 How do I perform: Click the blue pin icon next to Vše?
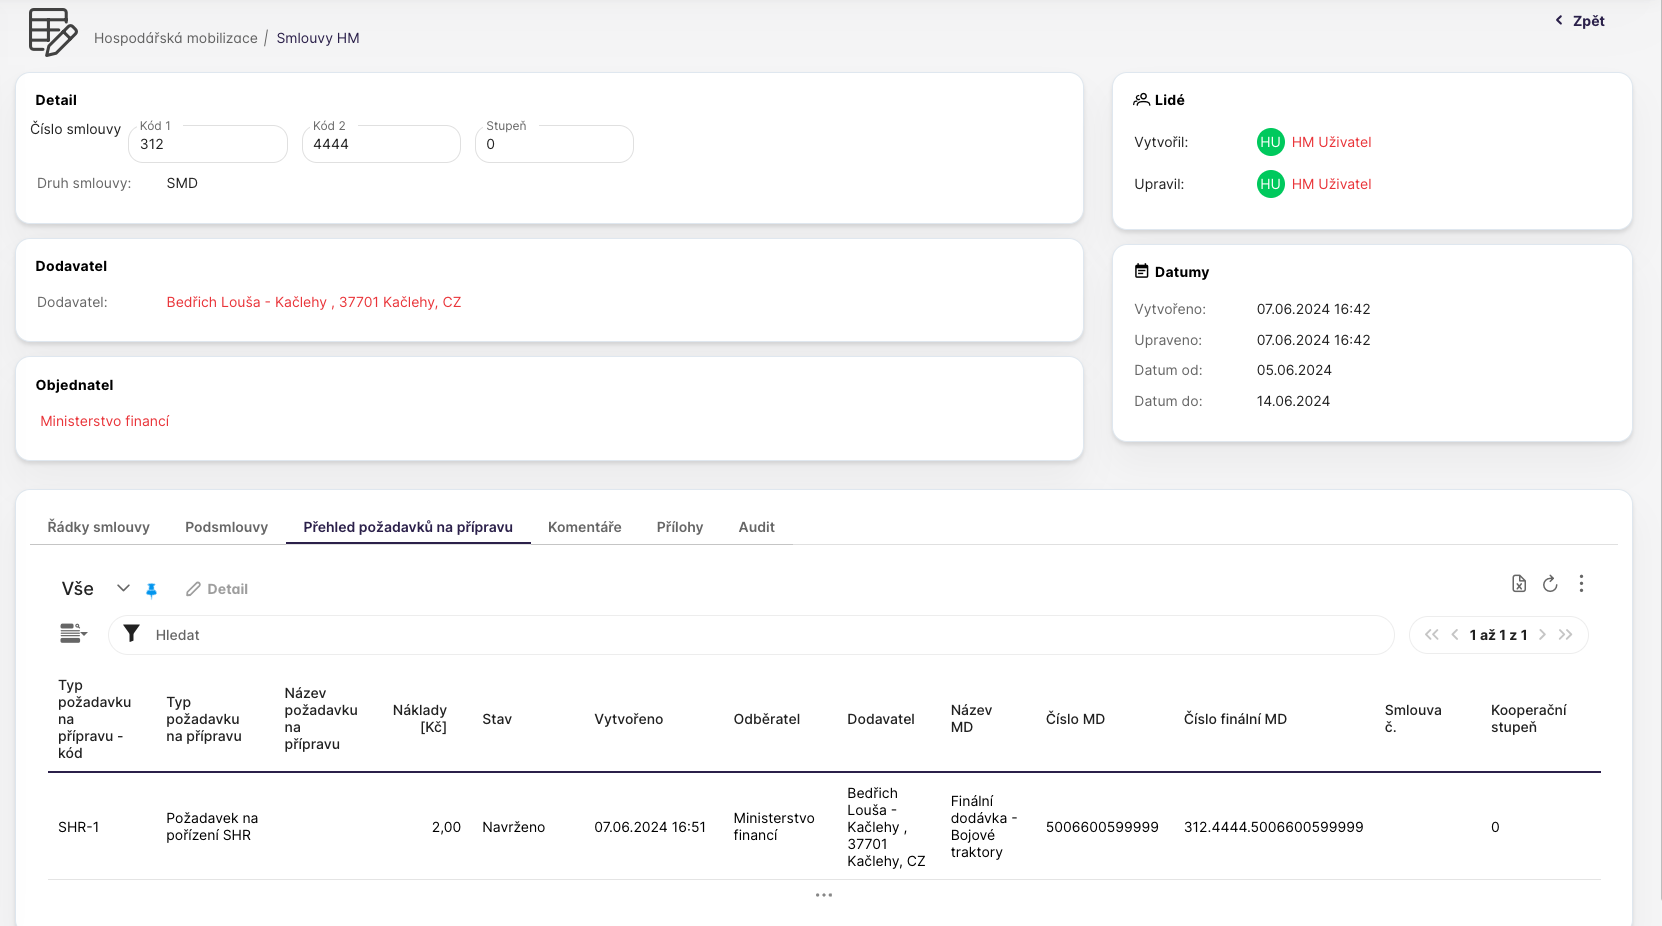(x=152, y=590)
